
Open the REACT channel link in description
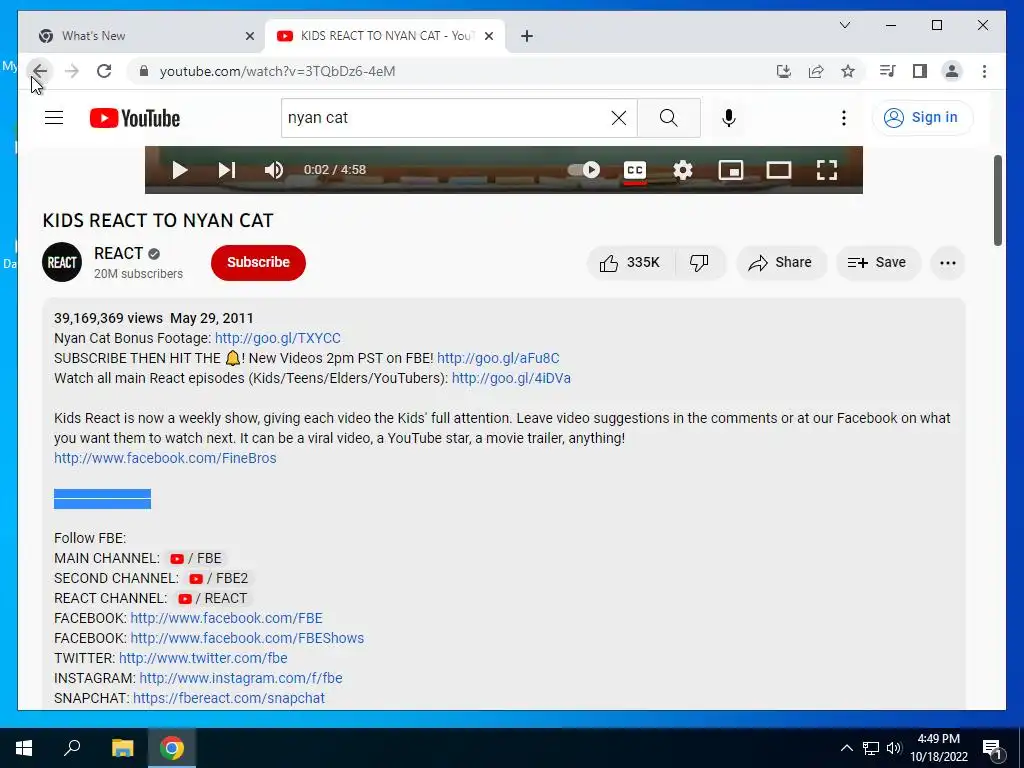coord(212,598)
